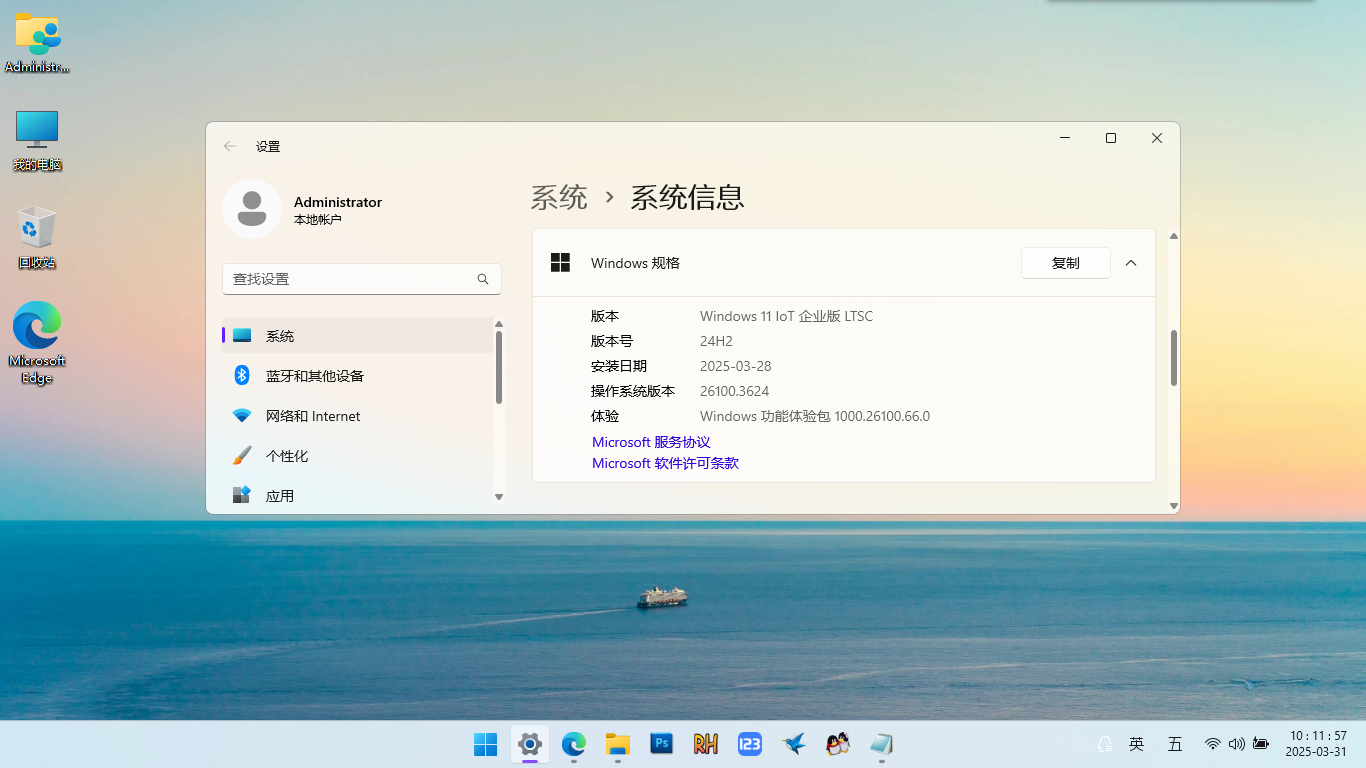Click the 26100.3624 OS build value
The width and height of the screenshot is (1366, 768).
[x=735, y=391]
